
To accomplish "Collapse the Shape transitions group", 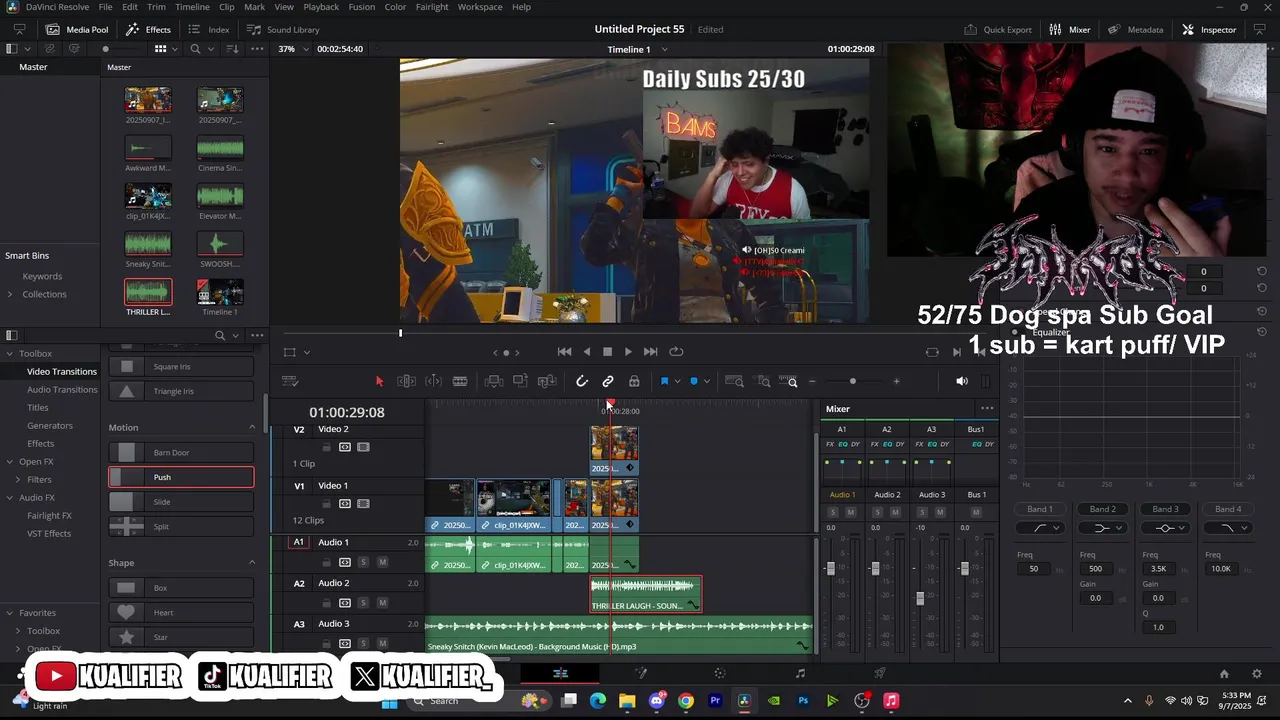I will point(251,563).
